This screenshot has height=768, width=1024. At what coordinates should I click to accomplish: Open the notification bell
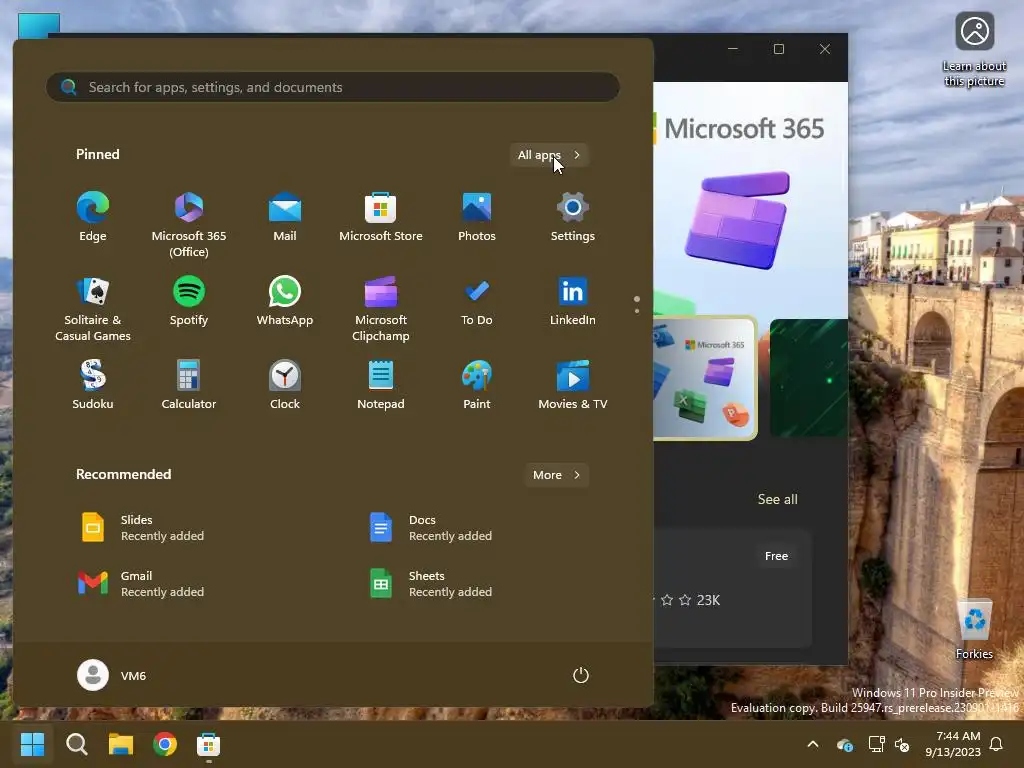pos(997,744)
